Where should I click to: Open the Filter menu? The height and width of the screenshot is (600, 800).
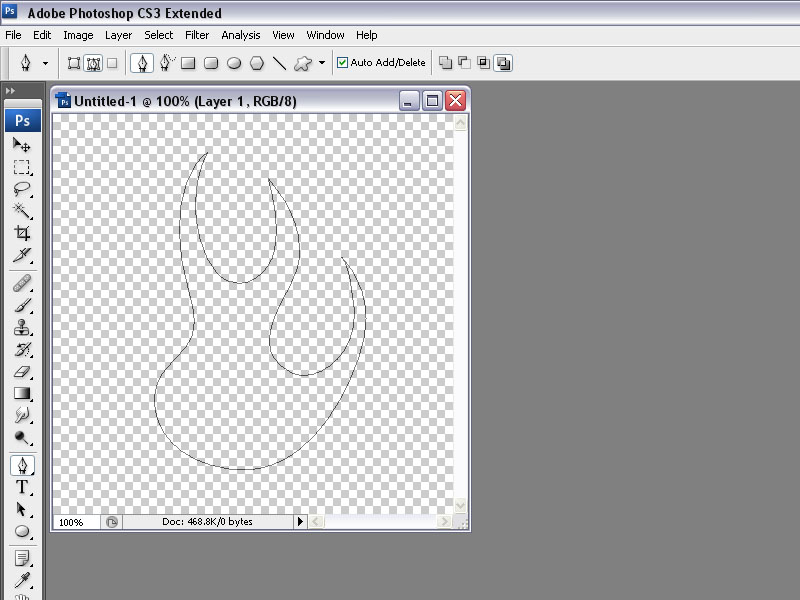tap(197, 35)
